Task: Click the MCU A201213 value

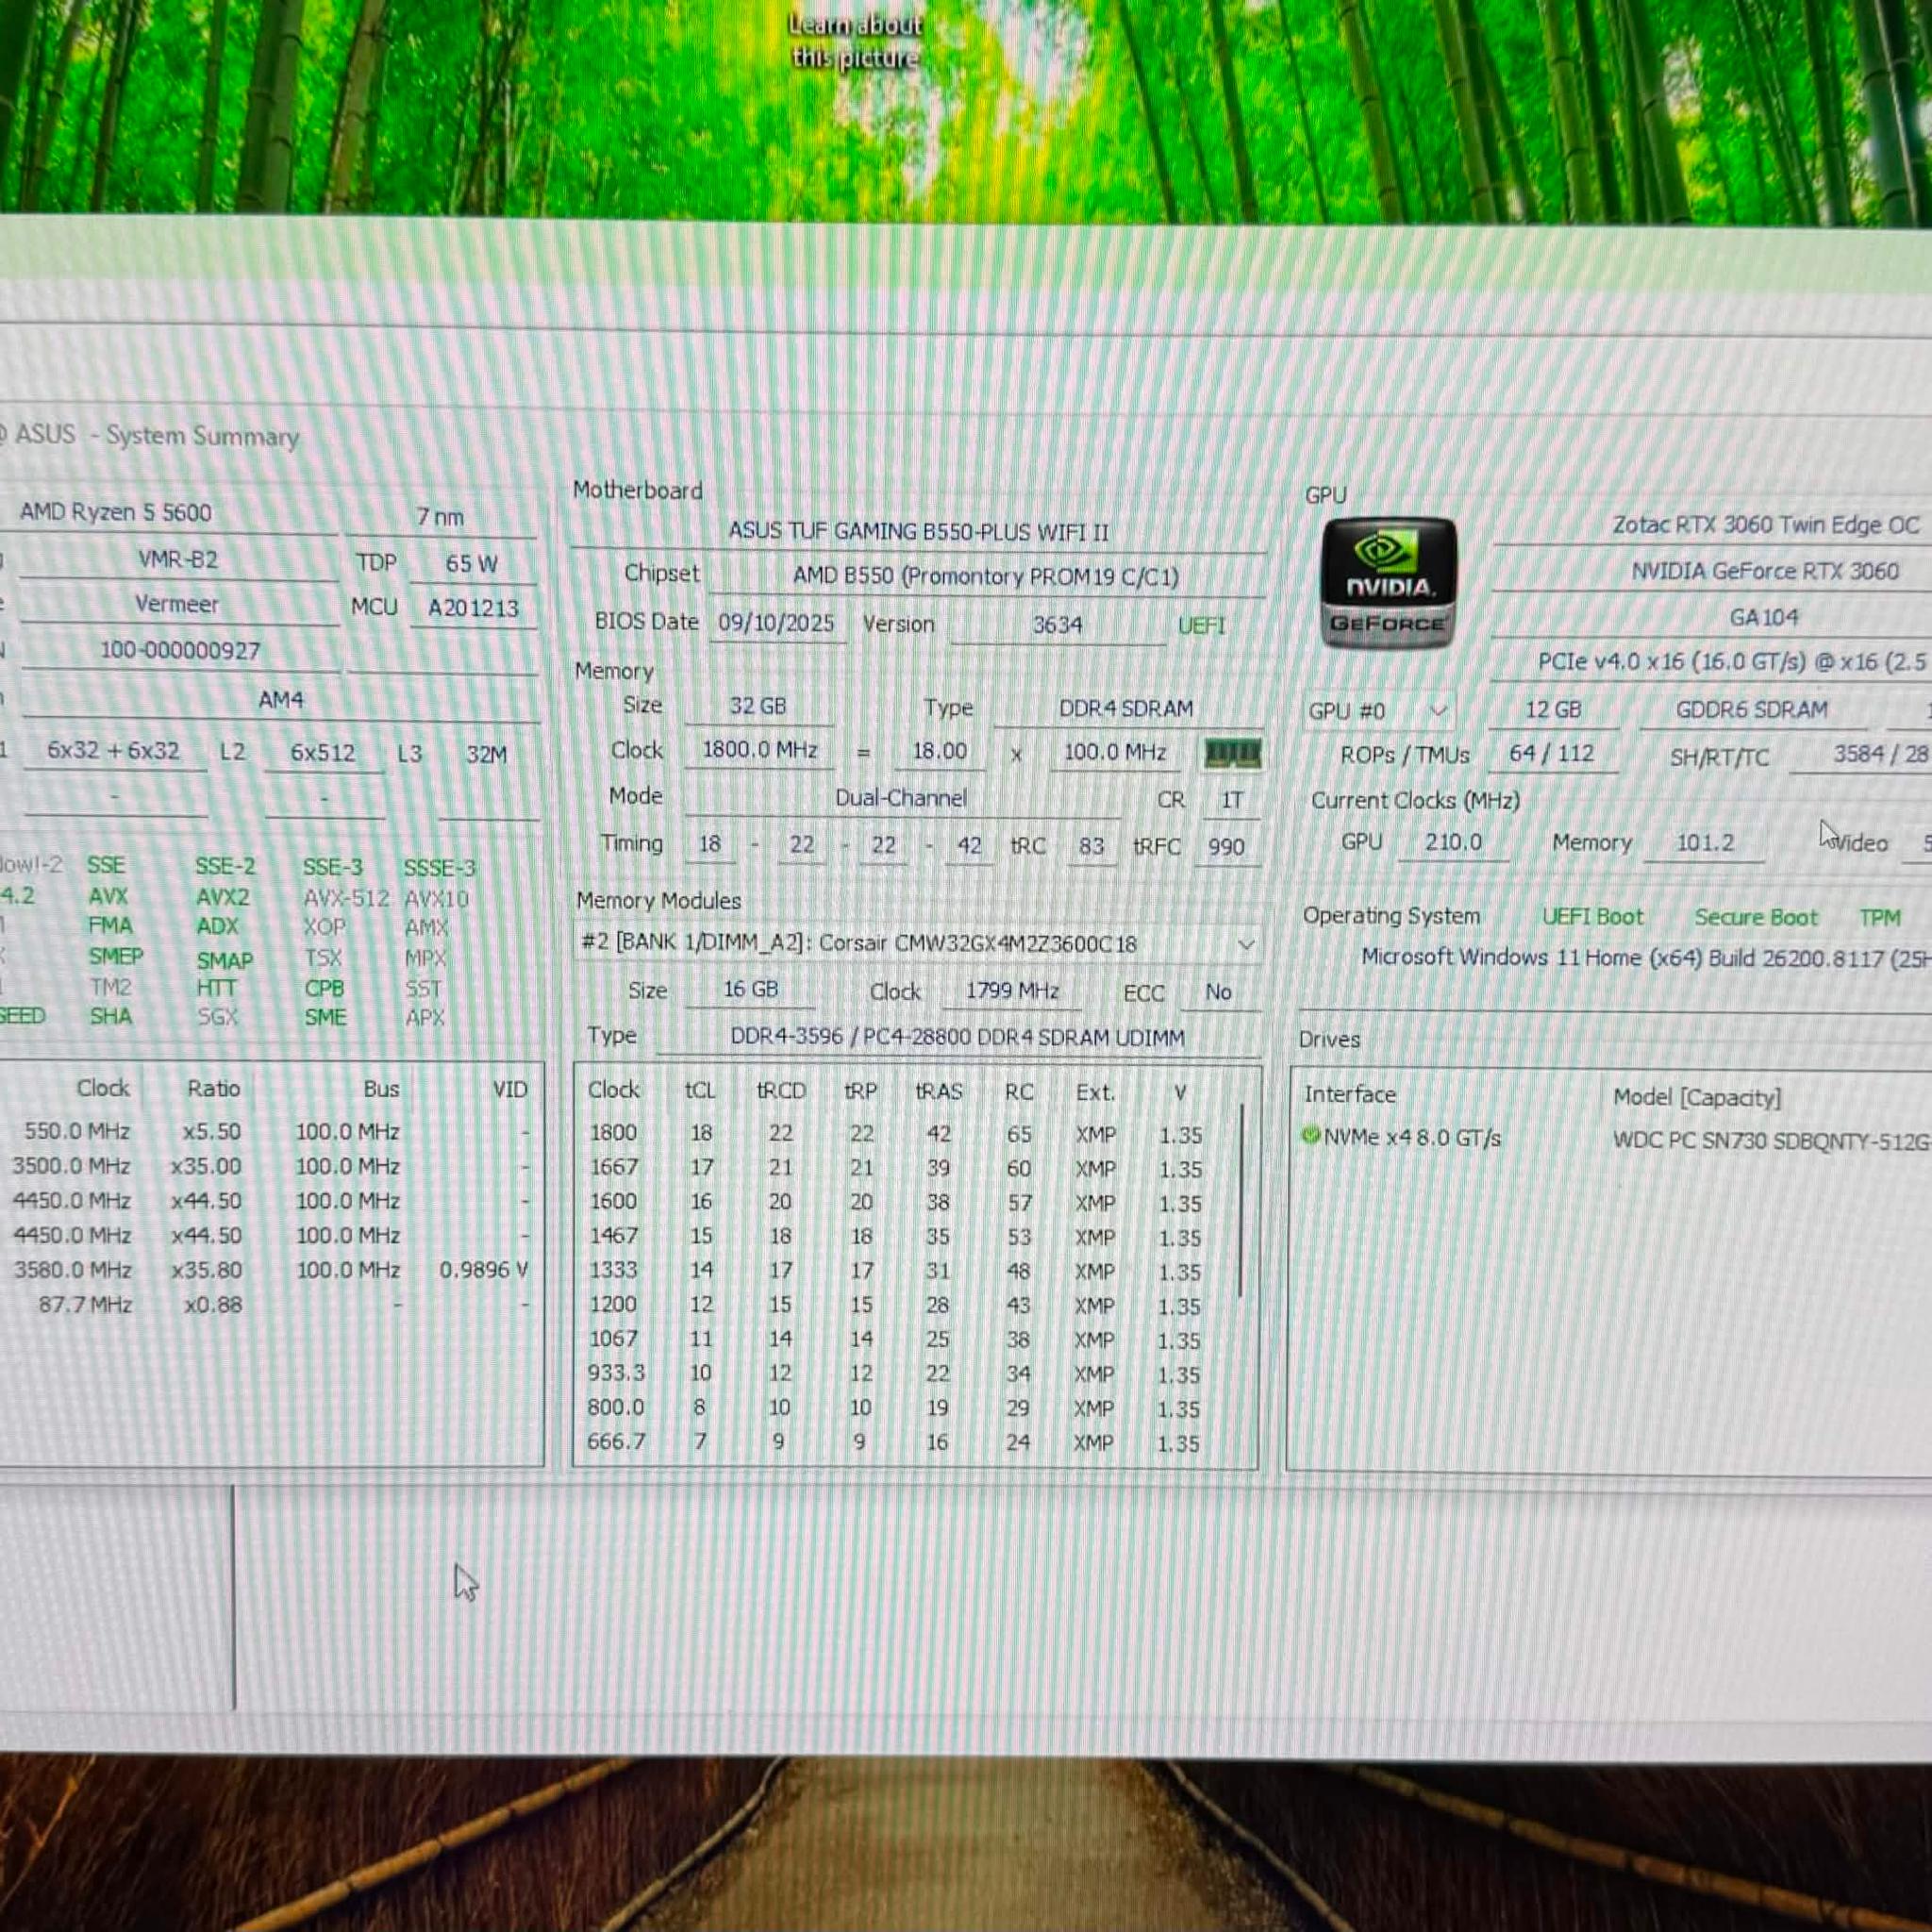Action: (473, 608)
